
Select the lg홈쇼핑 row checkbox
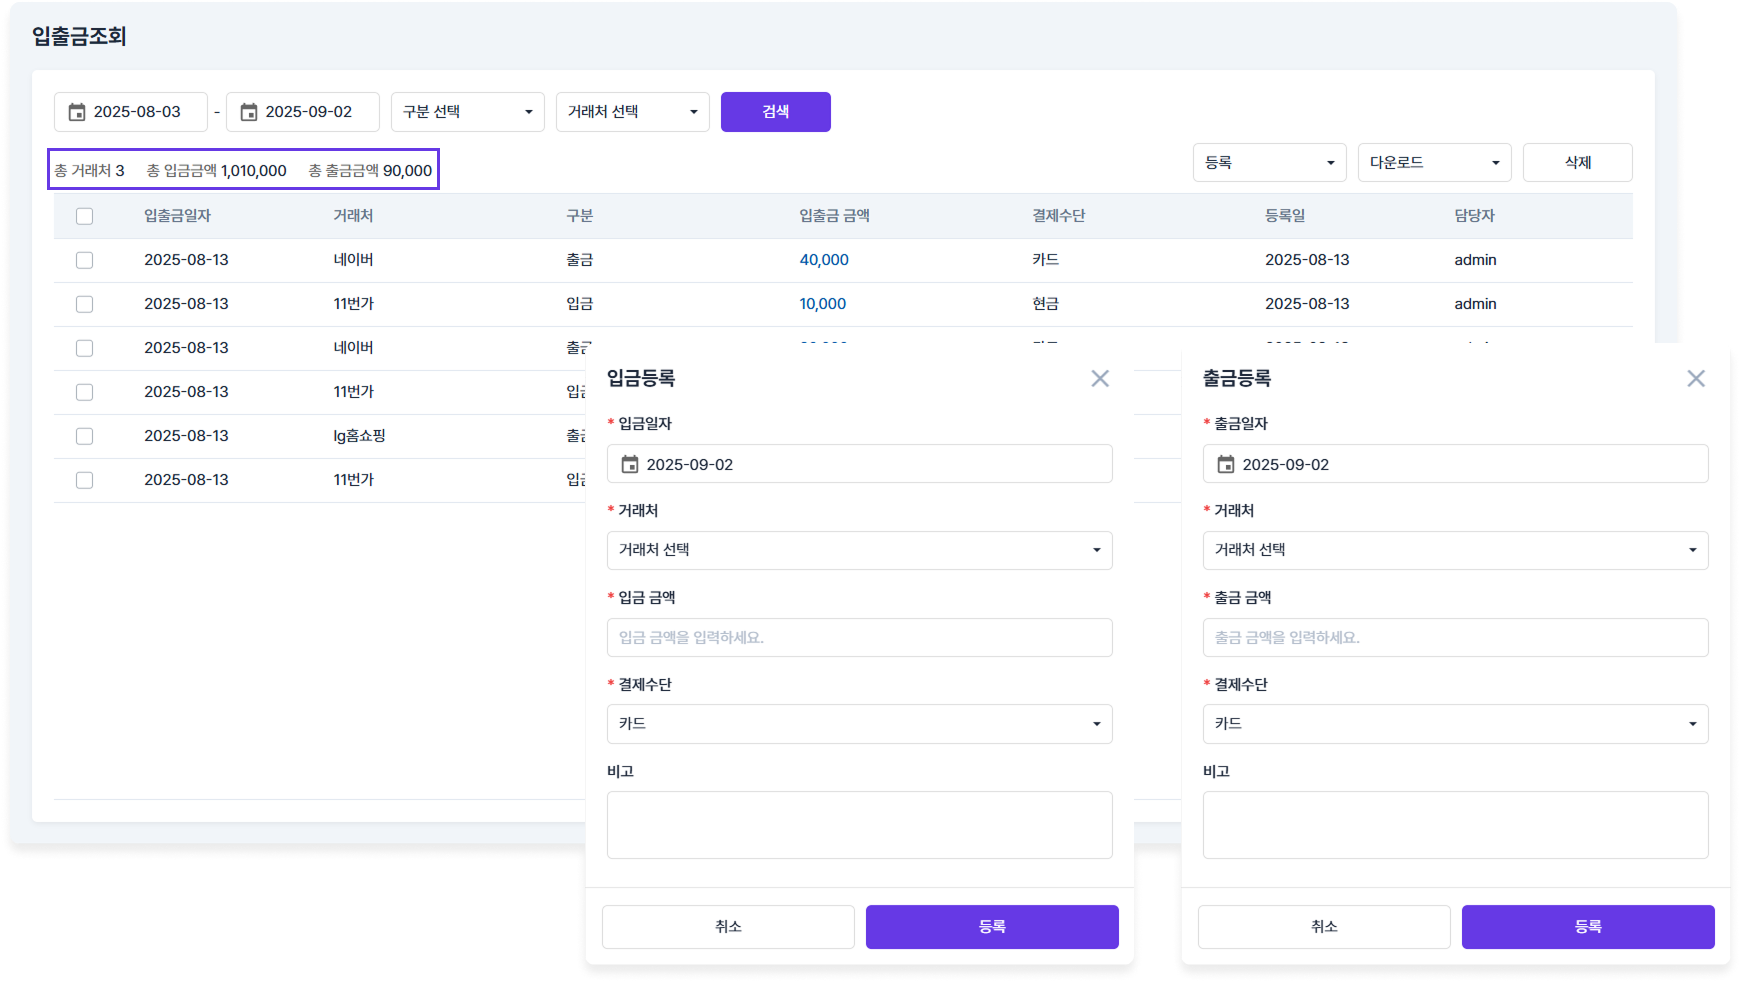pyautogui.click(x=85, y=436)
